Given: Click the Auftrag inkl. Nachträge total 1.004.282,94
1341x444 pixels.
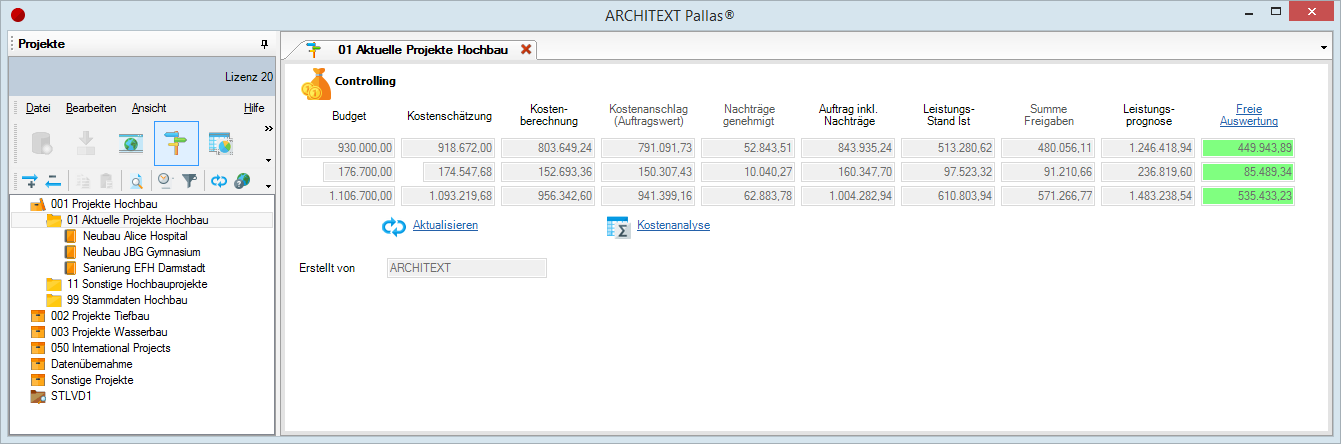Looking at the screenshot, I should coord(848,196).
